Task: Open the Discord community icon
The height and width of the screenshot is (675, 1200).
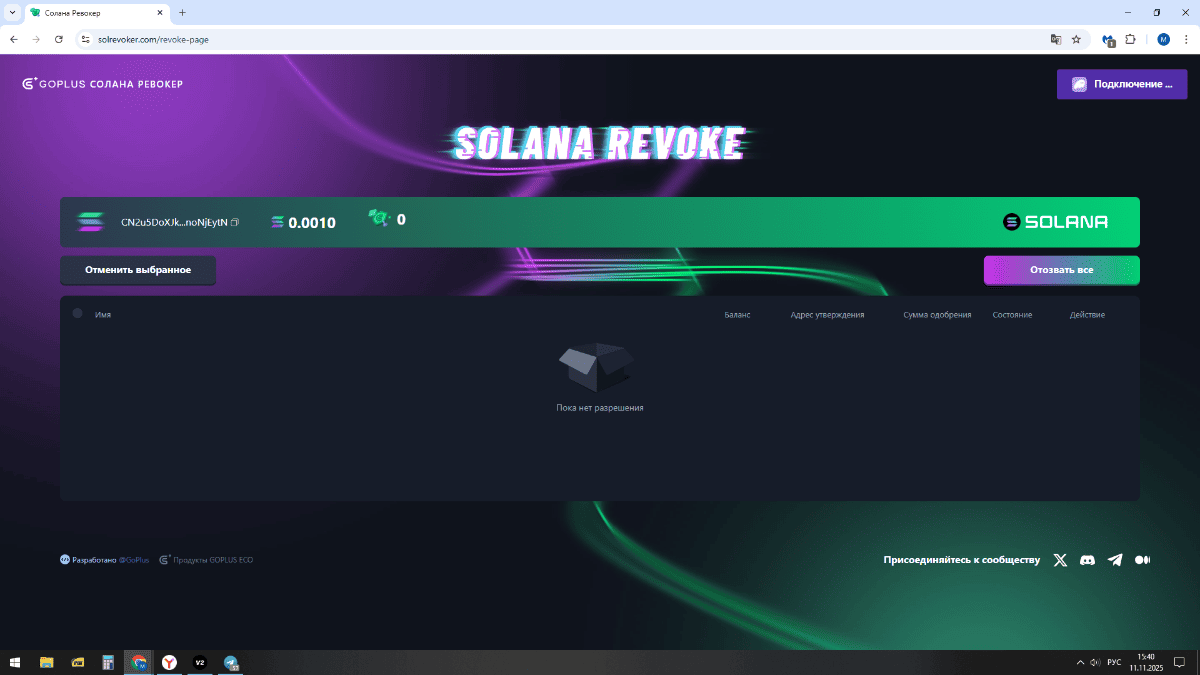Action: point(1087,560)
